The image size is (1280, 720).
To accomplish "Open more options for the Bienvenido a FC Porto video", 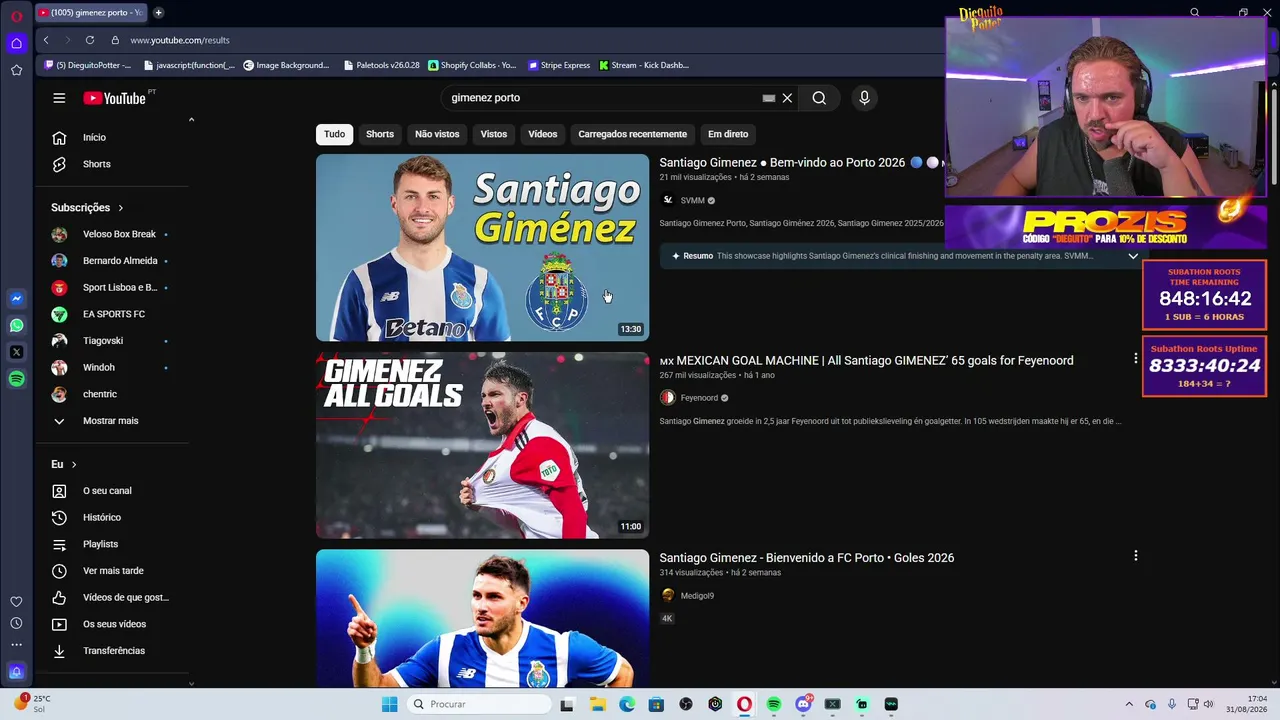I will 1135,556.
